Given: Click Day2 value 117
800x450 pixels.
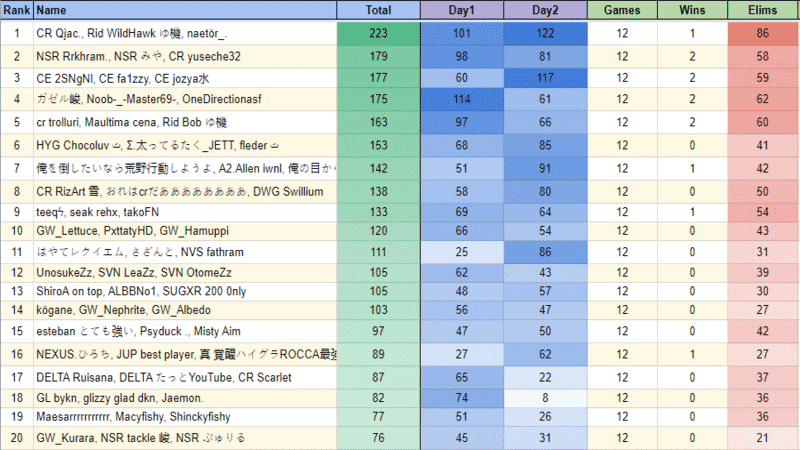Looking at the screenshot, I should coord(545,78).
